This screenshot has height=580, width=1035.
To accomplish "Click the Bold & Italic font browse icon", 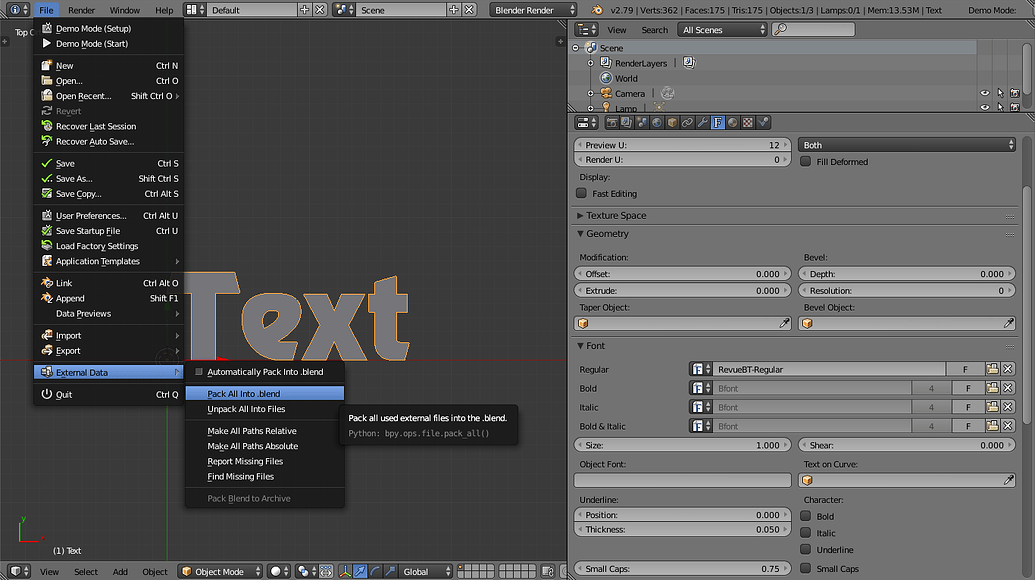I will pyautogui.click(x=700, y=426).
